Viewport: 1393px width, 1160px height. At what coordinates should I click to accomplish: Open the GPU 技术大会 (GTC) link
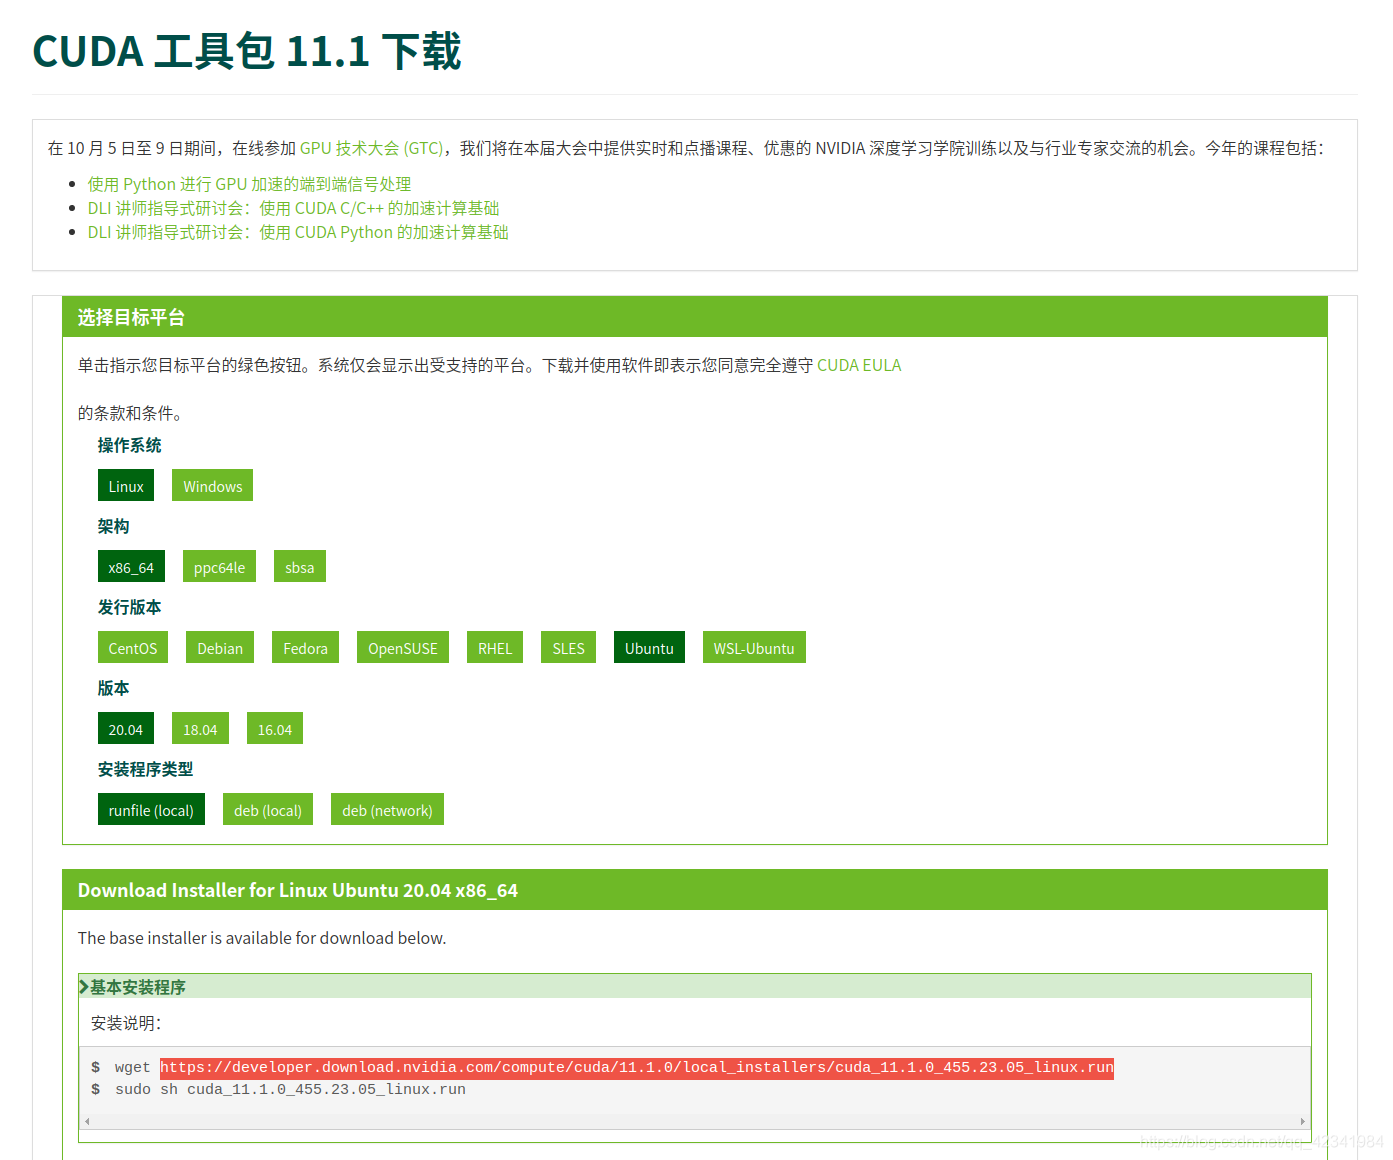click(371, 148)
